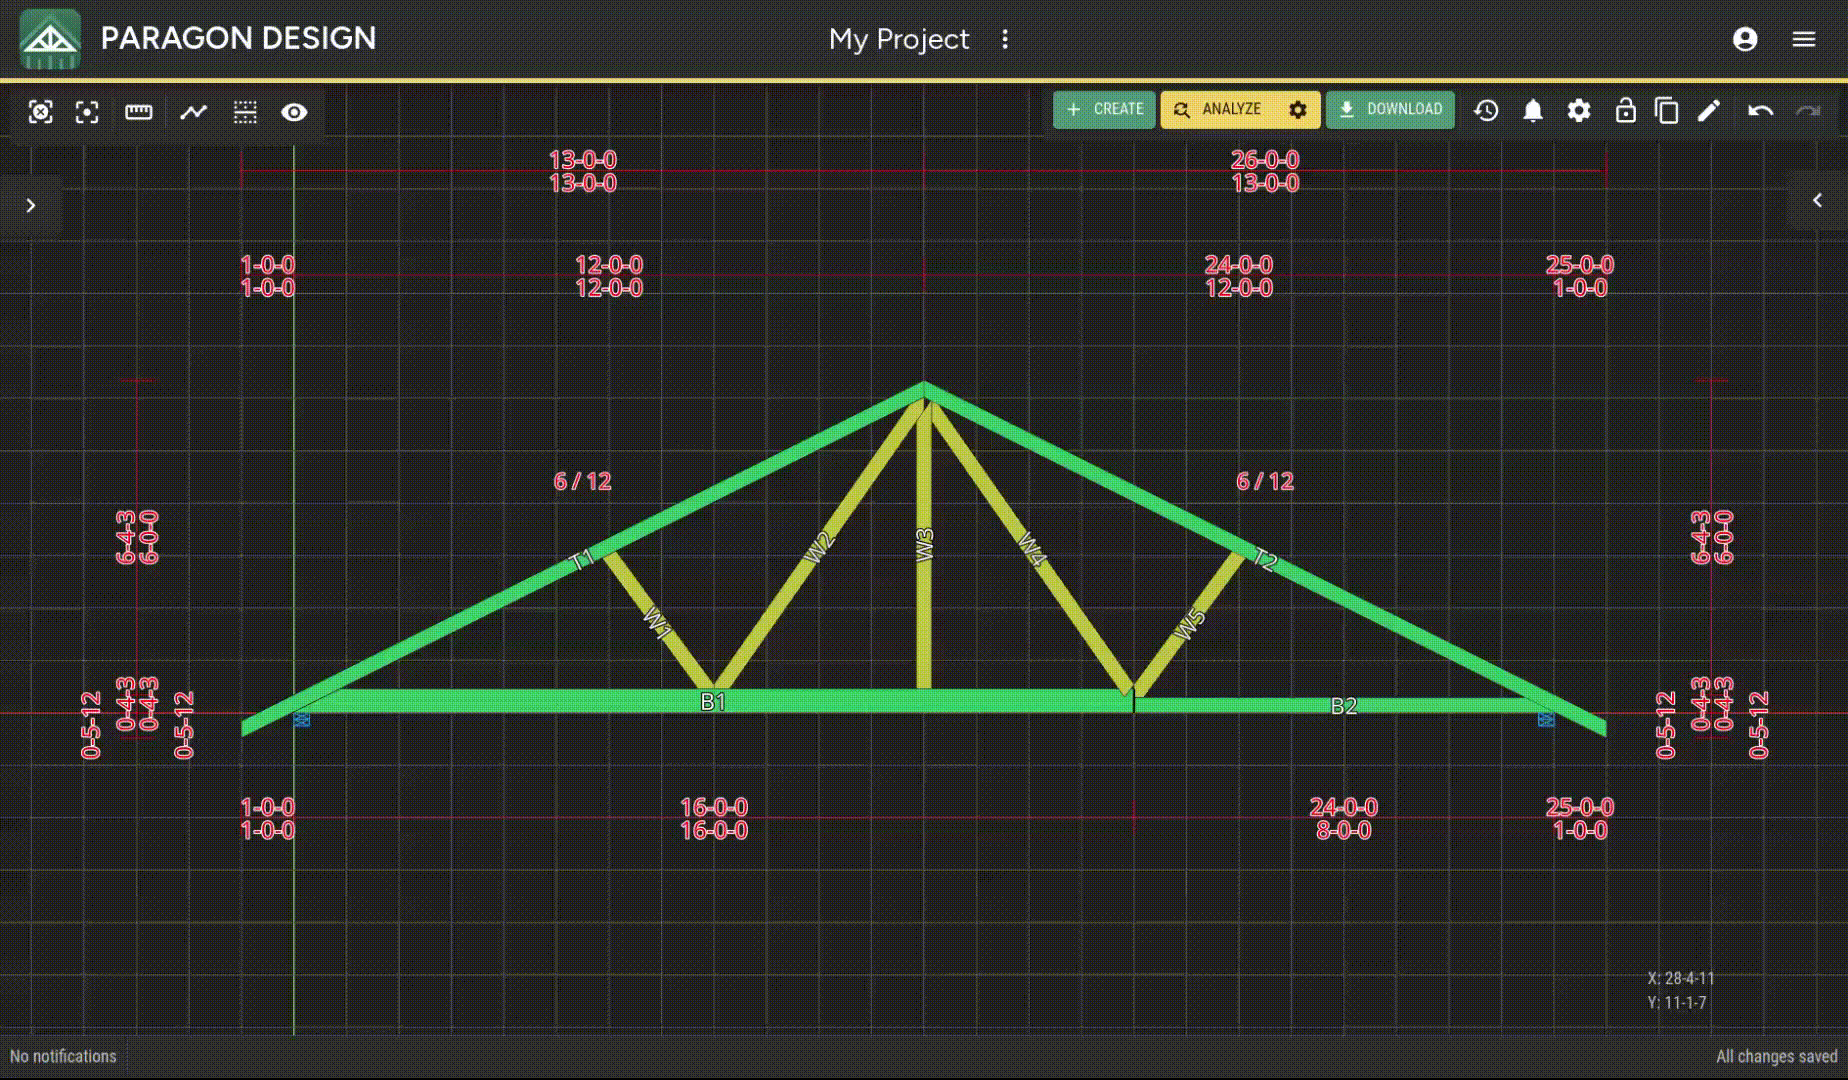Open notifications bell icon
This screenshot has width=1848, height=1080.
pos(1532,110)
